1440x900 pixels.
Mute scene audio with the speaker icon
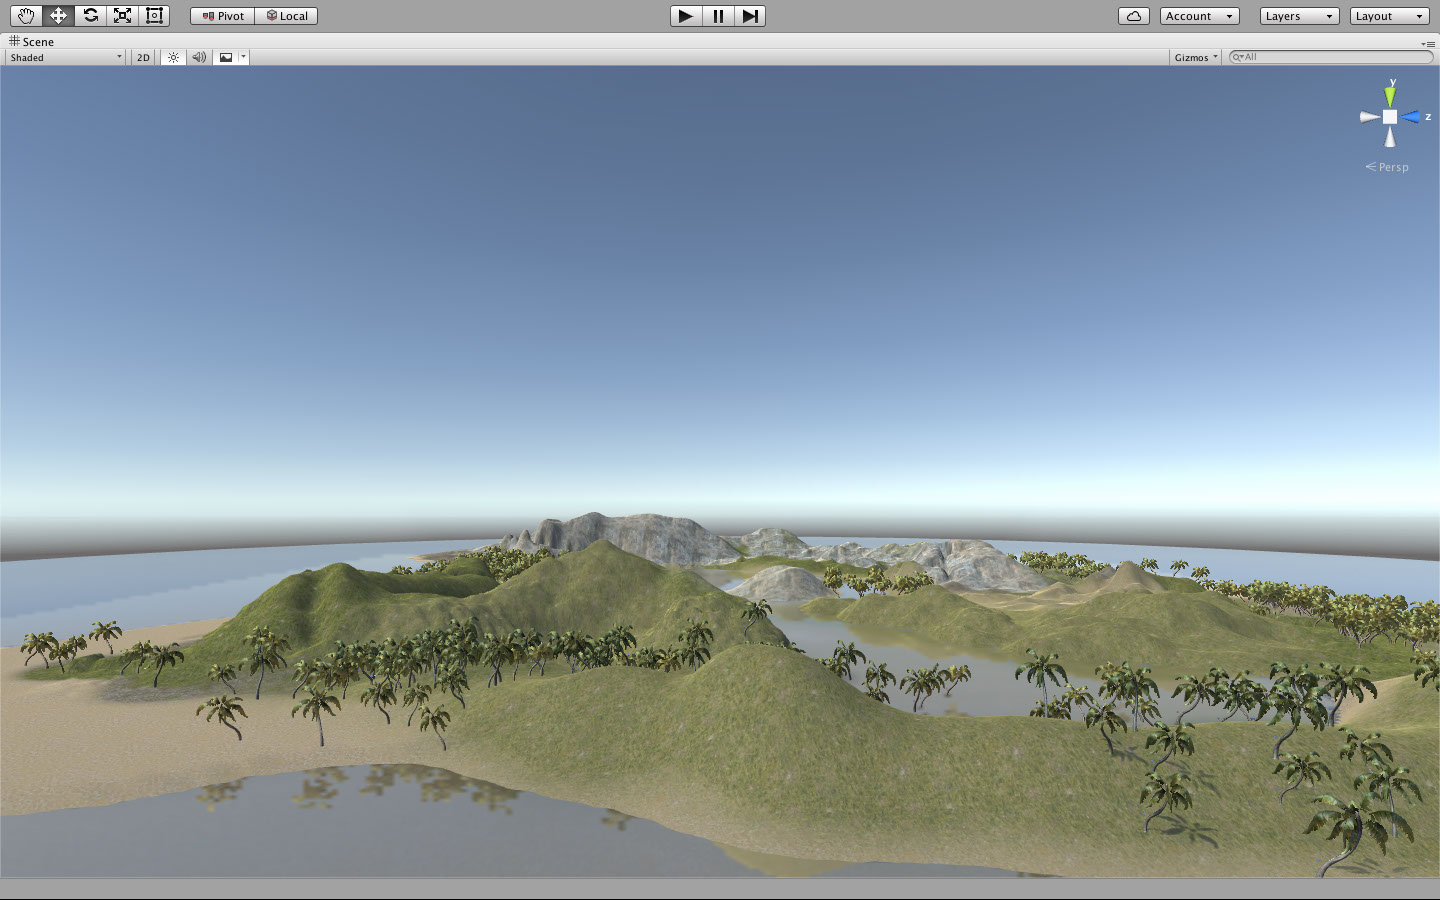tap(199, 58)
